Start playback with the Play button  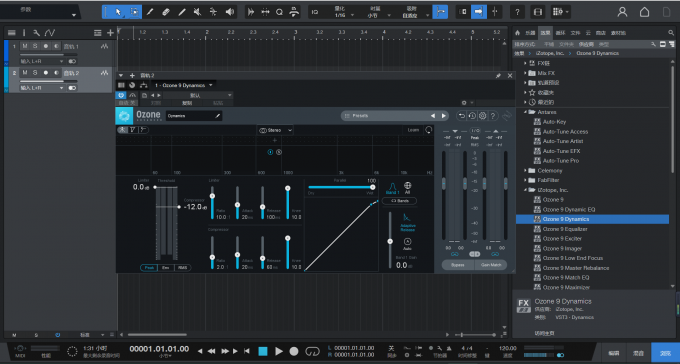[279, 351]
